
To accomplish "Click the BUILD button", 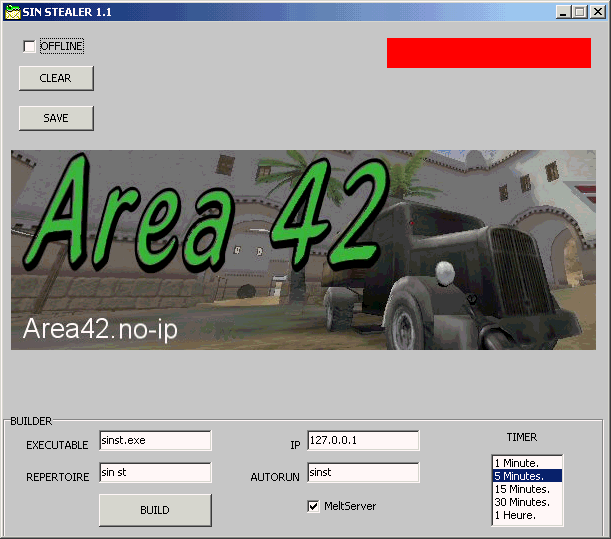I will click(155, 510).
